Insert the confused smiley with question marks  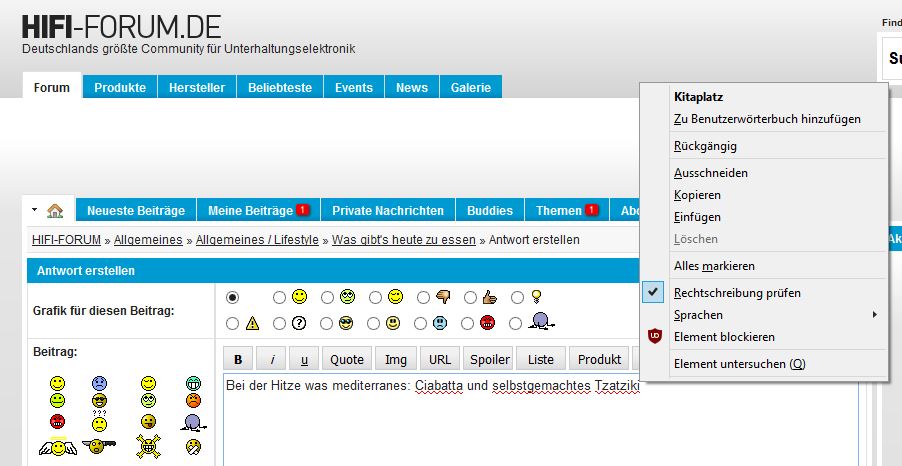(100, 421)
